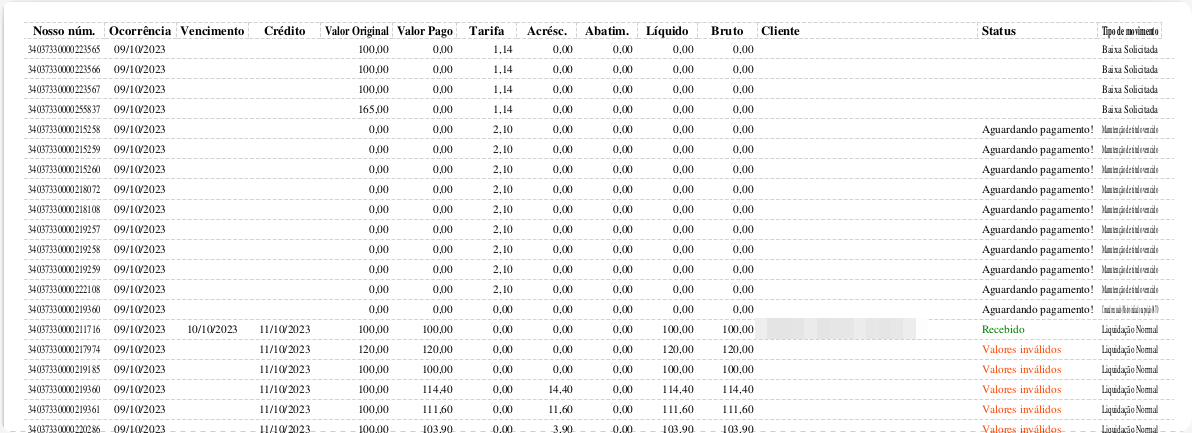Screen dimensions: 1192x433
Task: Click the Bruto column header
Action: tap(727, 31)
